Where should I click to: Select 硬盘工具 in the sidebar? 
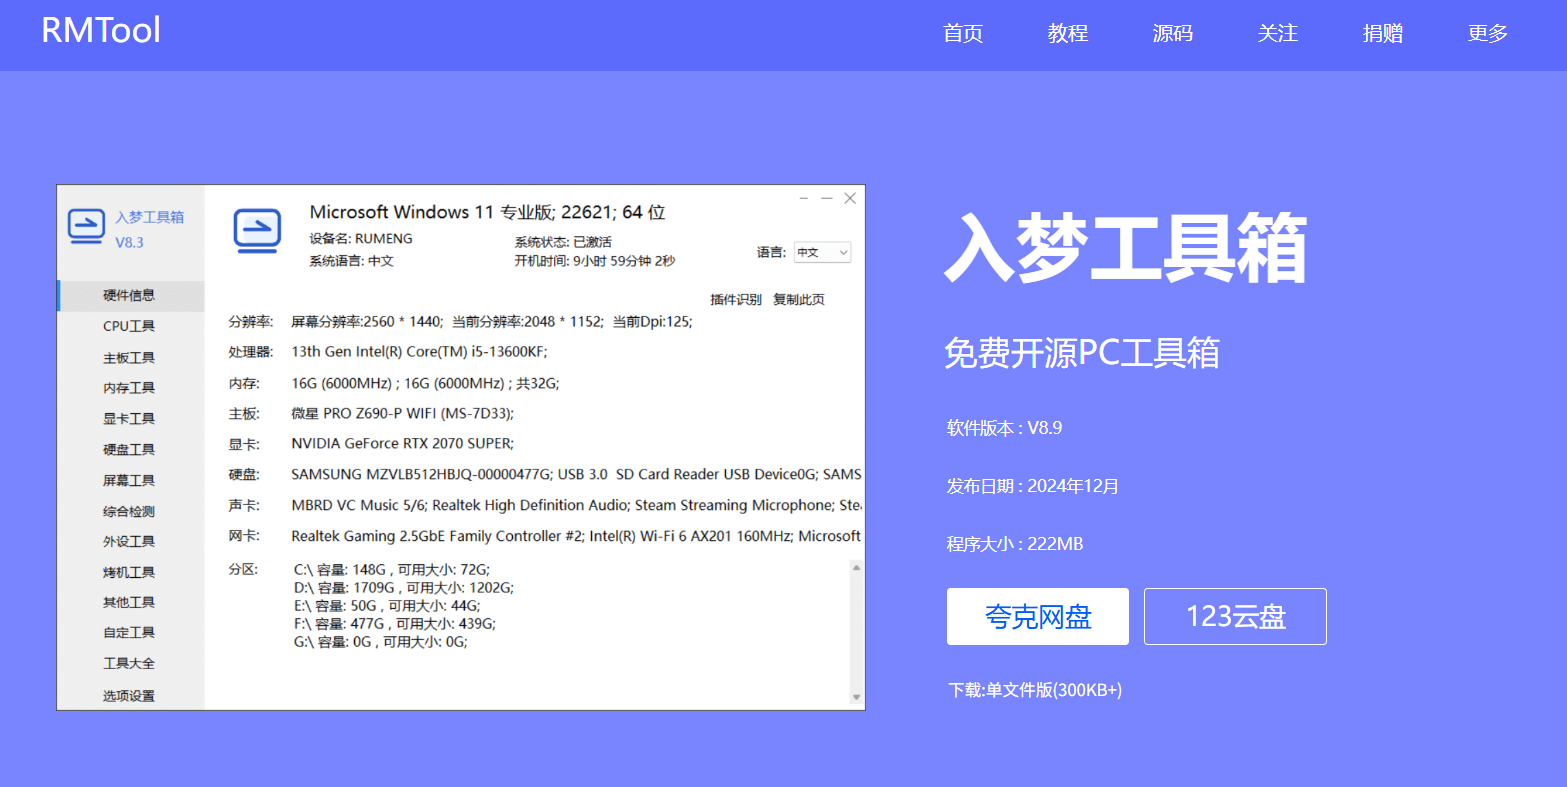[x=130, y=449]
